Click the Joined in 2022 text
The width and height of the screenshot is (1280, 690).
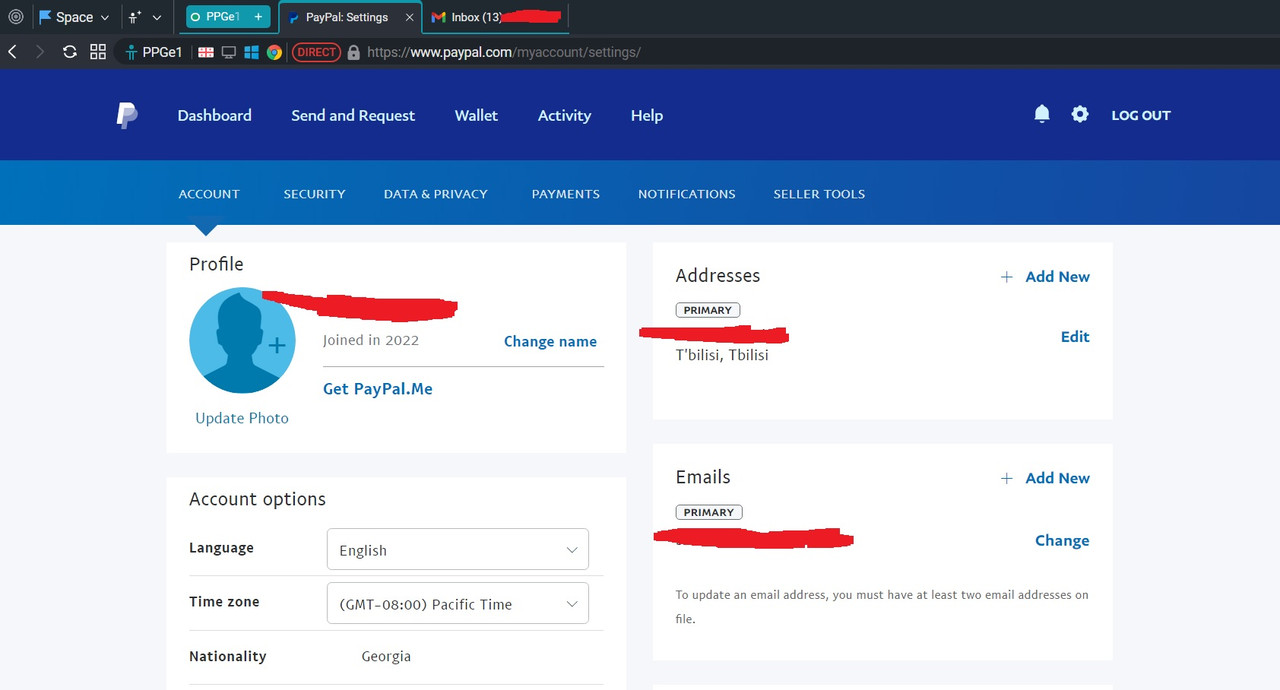[371, 340]
